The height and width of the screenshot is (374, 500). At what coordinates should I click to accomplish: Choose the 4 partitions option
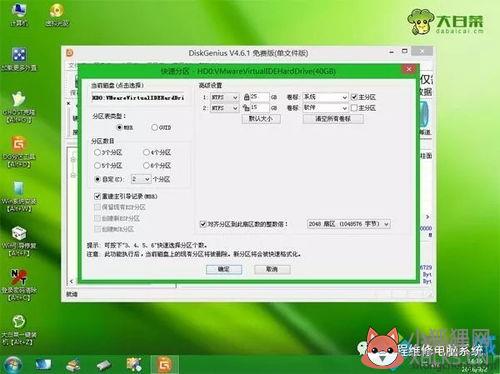point(146,152)
